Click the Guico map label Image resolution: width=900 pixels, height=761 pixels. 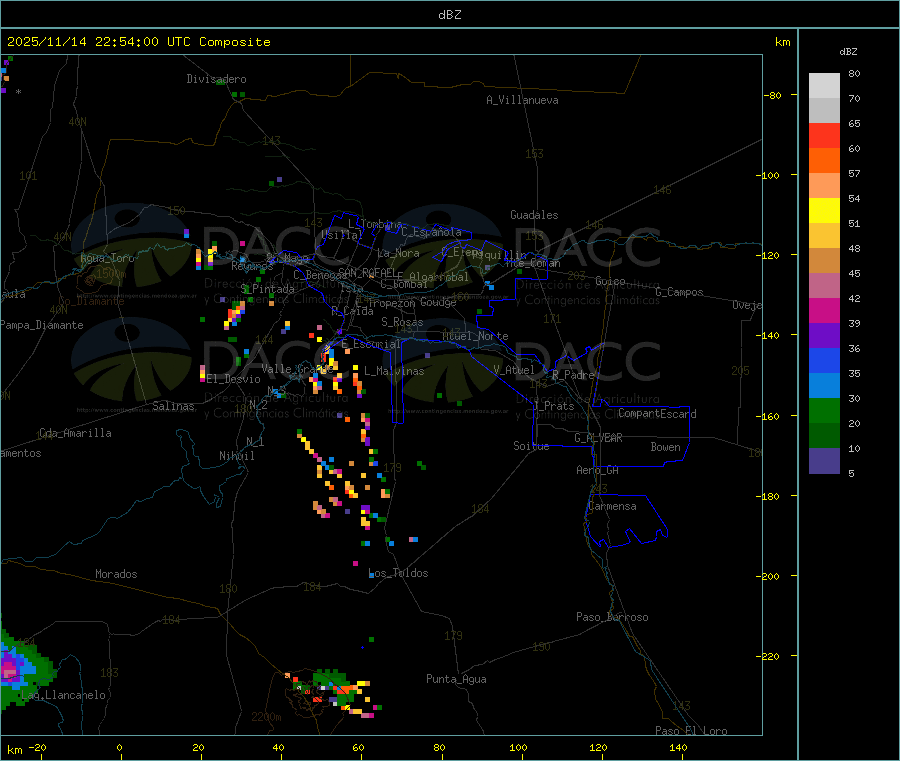click(610, 281)
